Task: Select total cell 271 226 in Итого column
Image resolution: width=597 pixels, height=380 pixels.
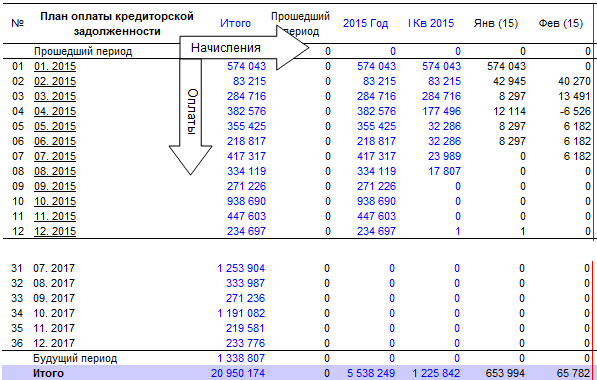Action: [x=246, y=186]
